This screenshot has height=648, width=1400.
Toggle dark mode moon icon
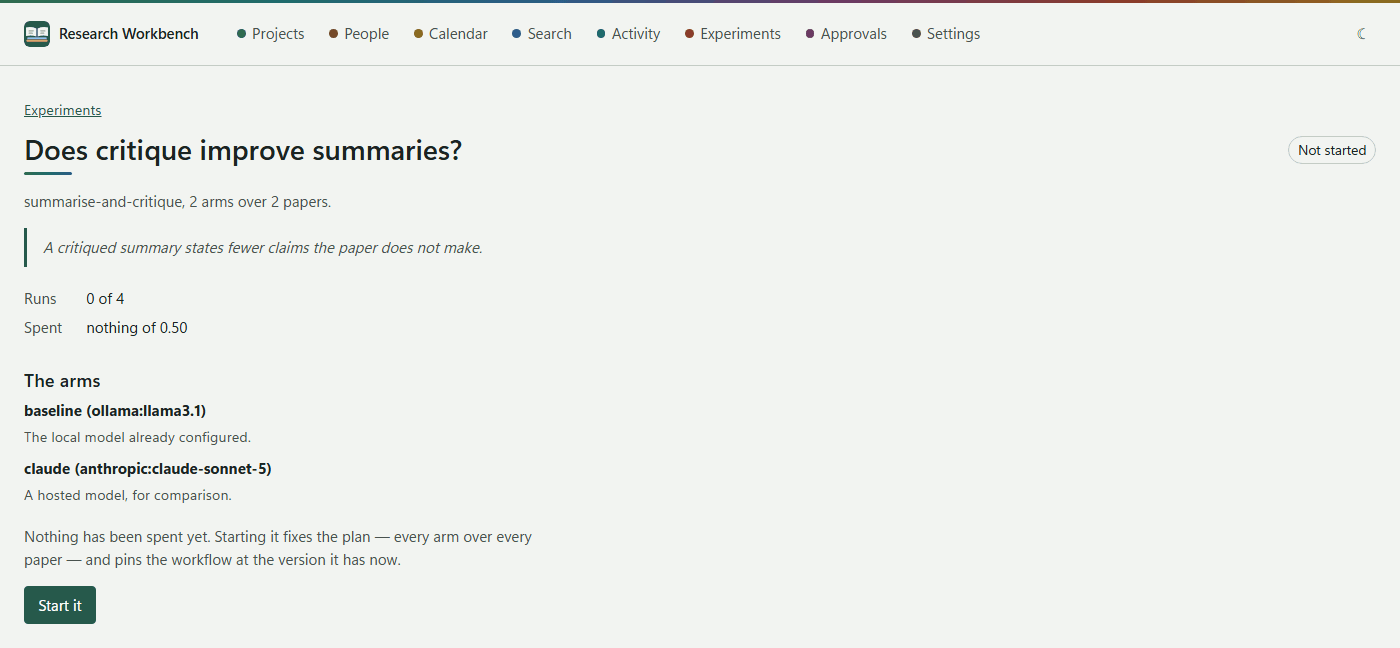1362,34
